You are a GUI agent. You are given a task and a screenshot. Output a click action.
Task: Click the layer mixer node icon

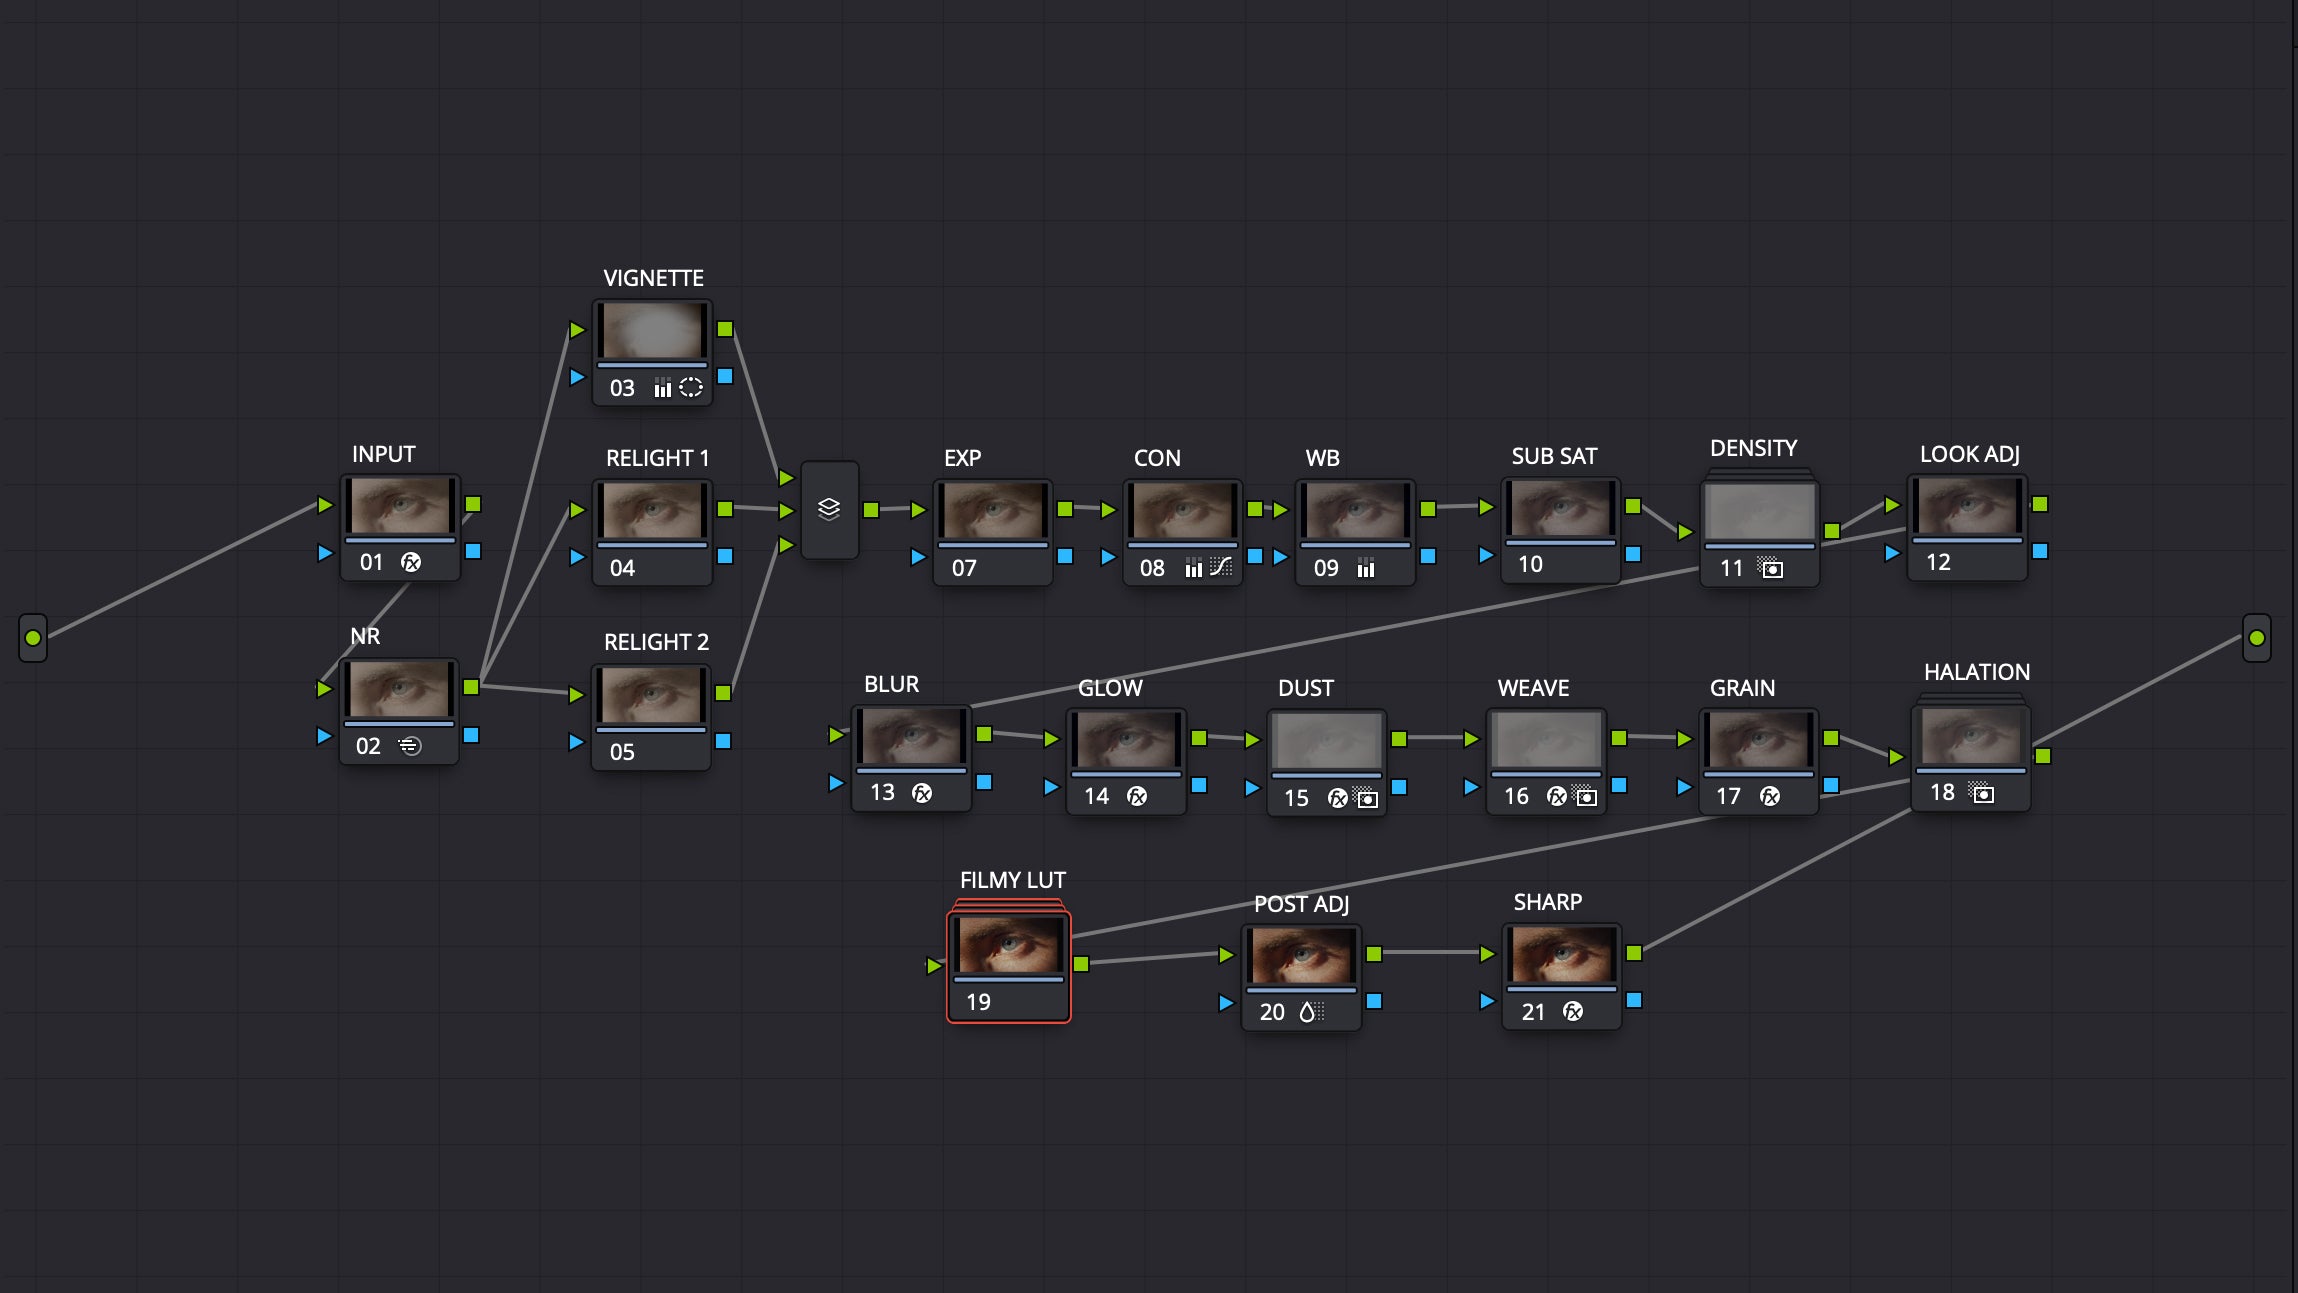pos(829,509)
